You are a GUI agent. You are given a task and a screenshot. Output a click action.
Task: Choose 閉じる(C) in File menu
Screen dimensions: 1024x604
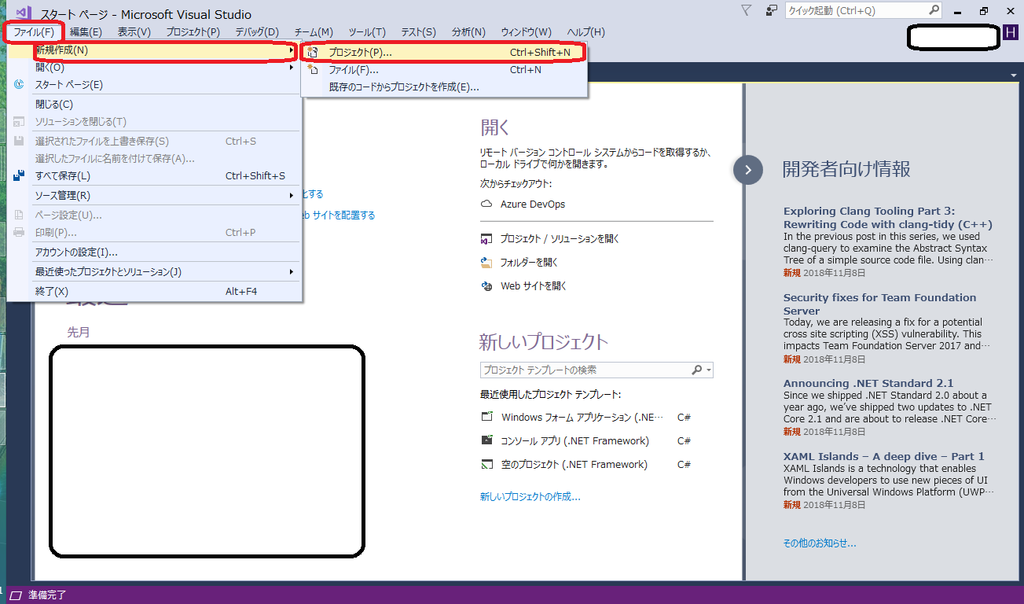(x=154, y=104)
